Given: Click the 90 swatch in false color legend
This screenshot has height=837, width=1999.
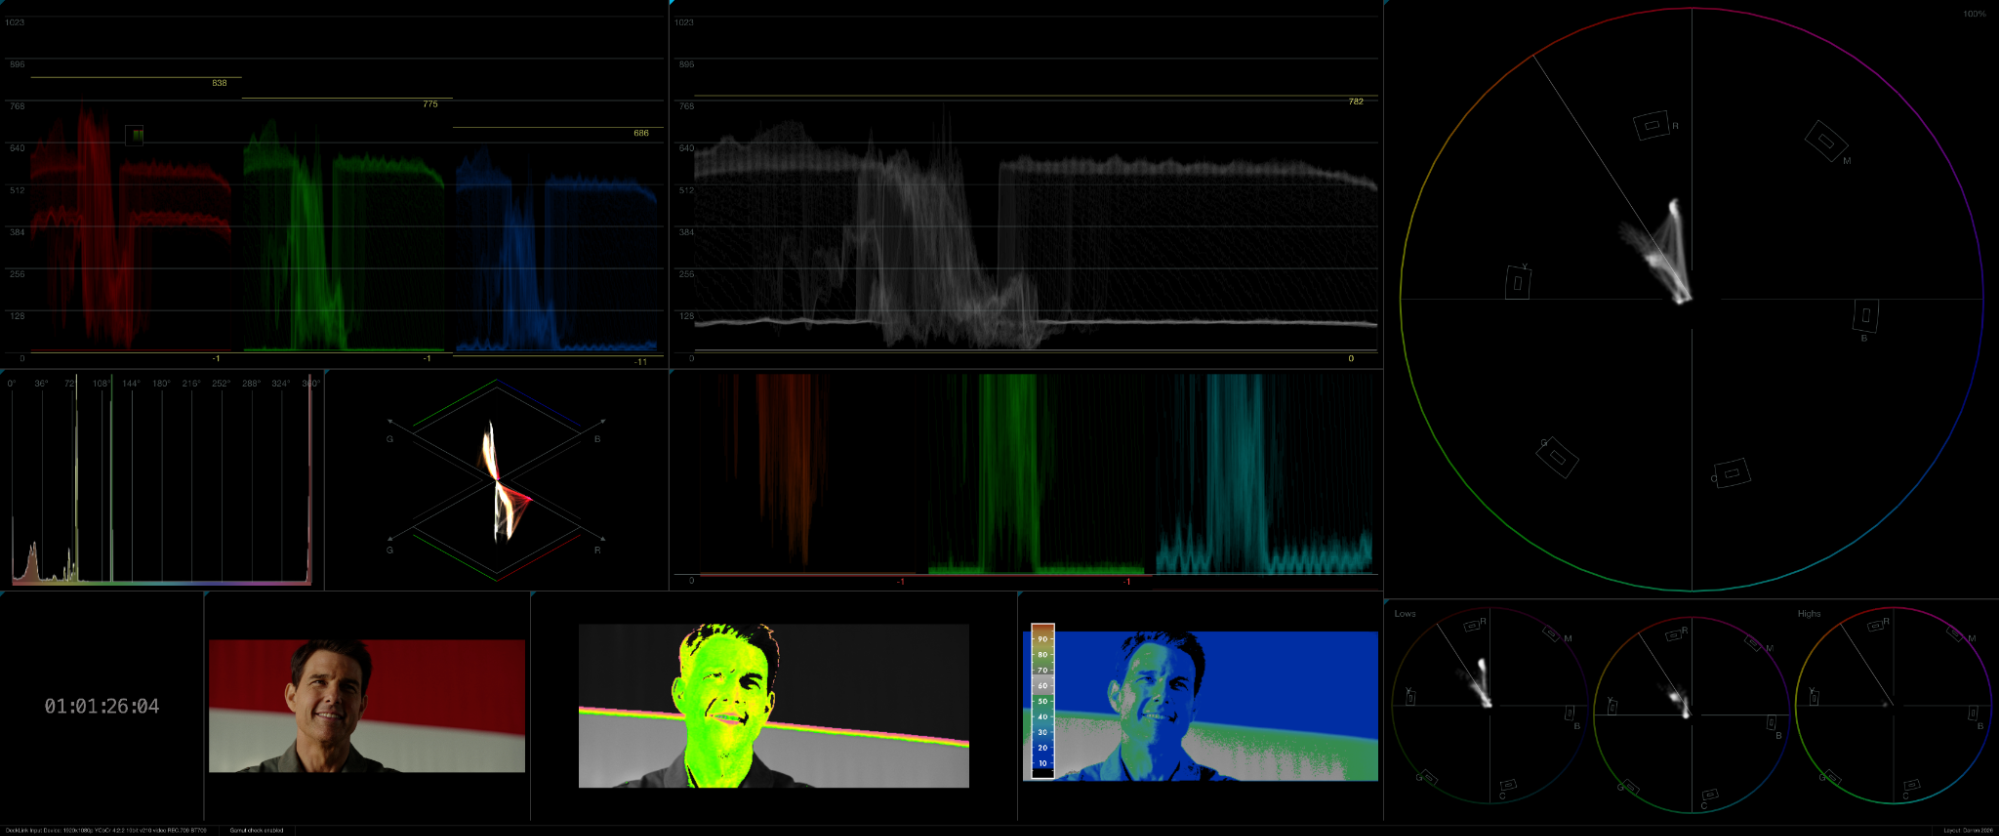Looking at the screenshot, I should [x=1042, y=639].
